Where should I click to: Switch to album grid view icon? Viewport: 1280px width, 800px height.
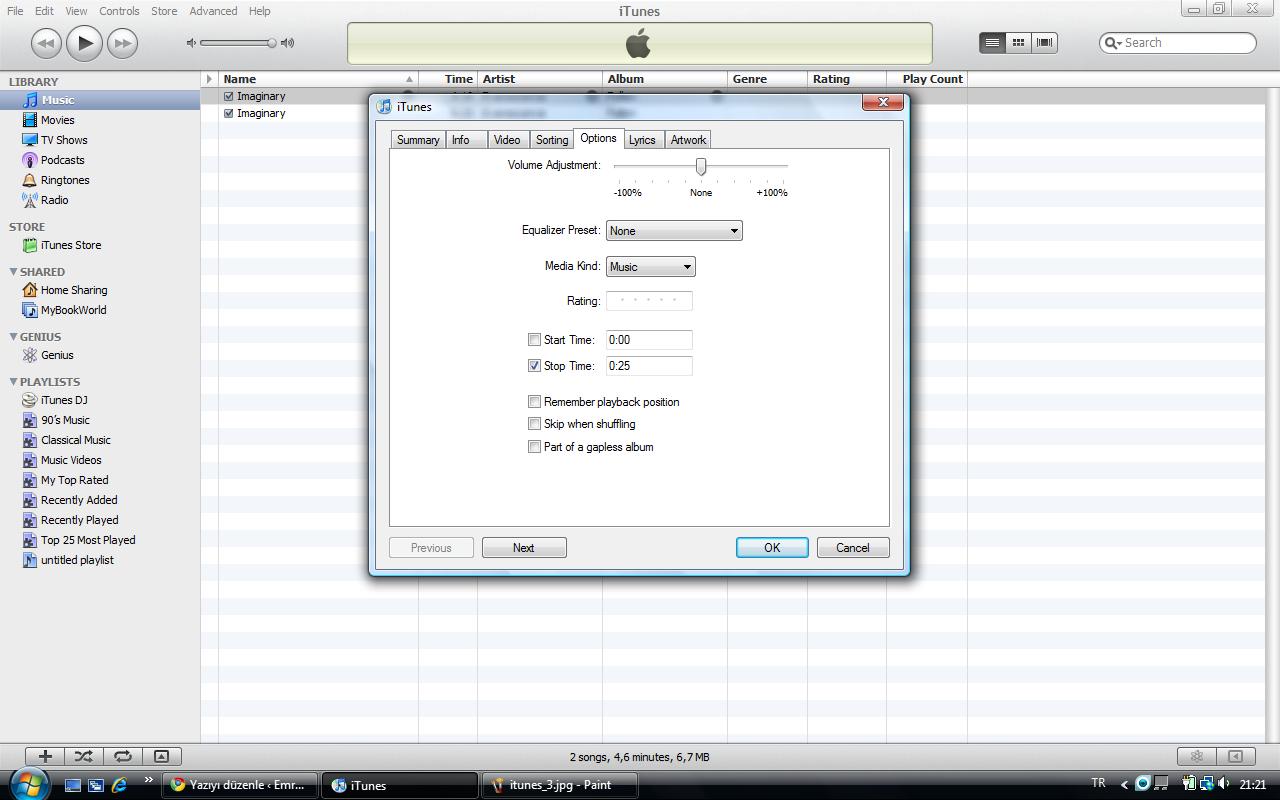click(x=1018, y=42)
